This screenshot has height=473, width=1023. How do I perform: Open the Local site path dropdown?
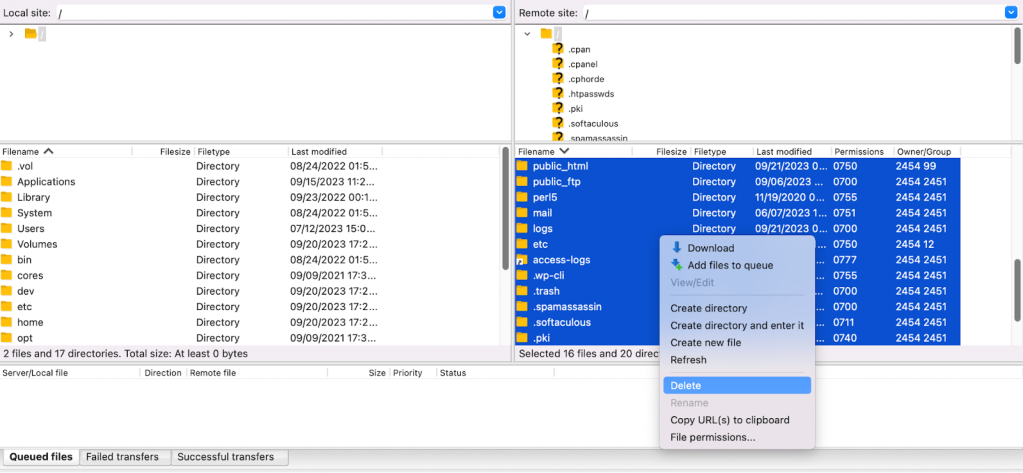[x=499, y=12]
